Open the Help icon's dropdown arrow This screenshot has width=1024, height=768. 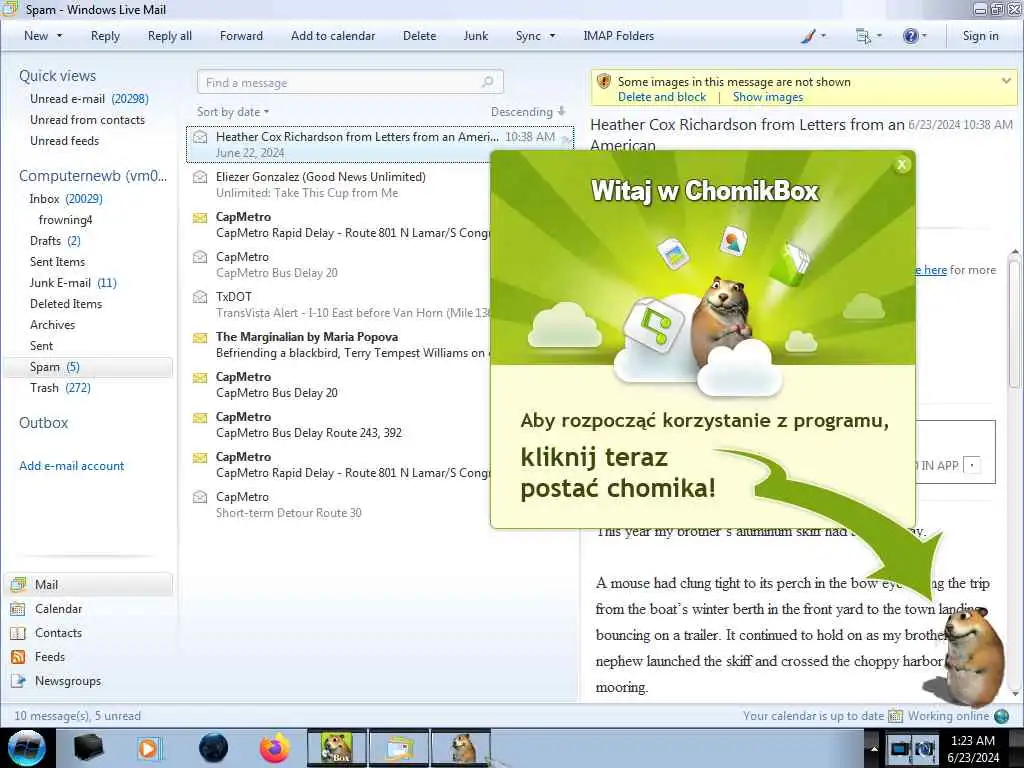tap(924, 36)
